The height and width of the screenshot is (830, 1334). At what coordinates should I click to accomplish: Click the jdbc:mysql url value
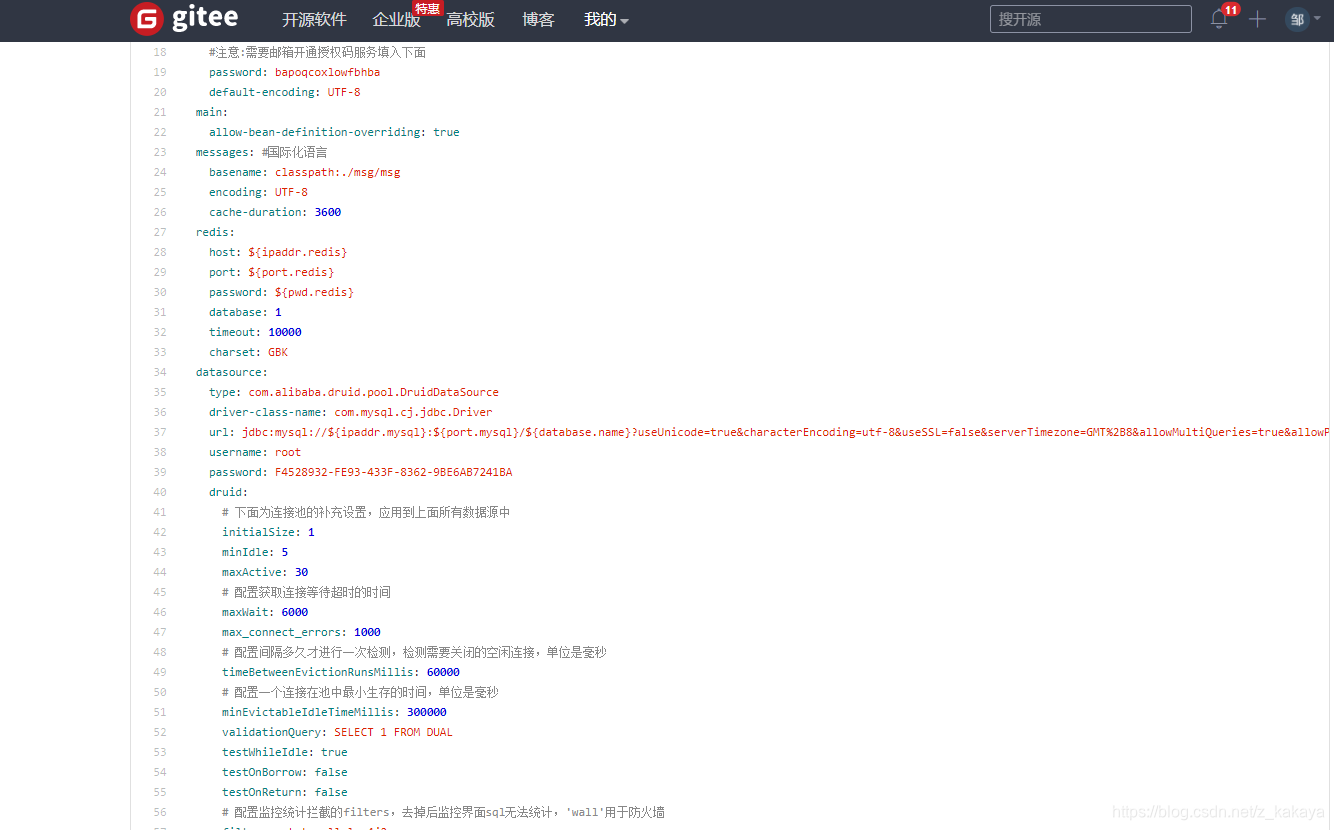coord(787,432)
